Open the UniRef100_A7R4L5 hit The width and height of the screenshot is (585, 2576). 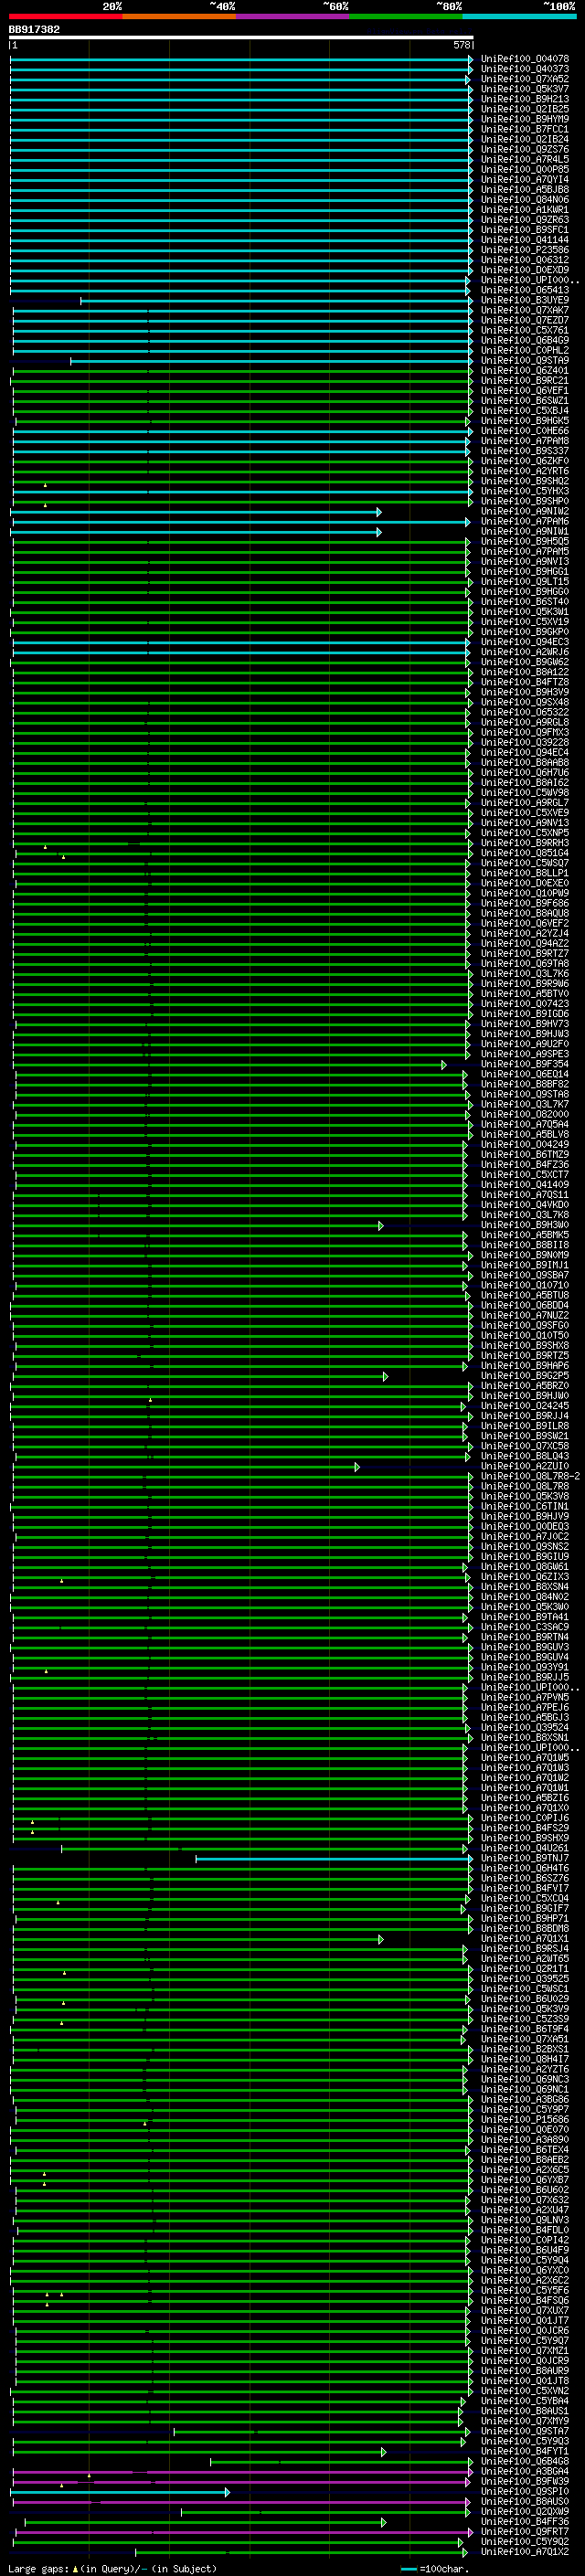tap(525, 159)
